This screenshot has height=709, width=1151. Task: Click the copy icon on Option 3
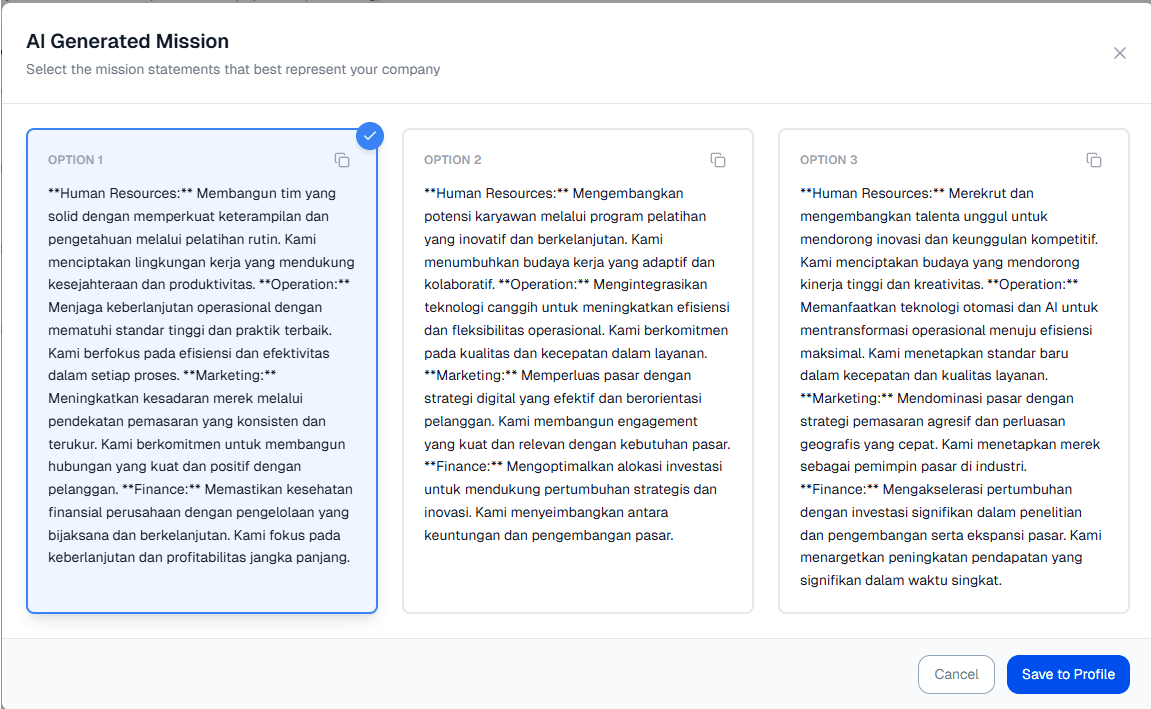tap(1094, 160)
